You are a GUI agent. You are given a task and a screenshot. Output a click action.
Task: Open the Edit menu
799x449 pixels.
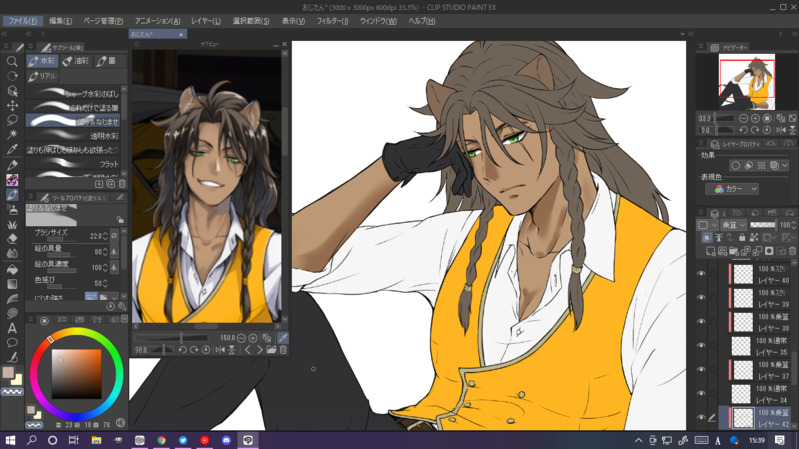[x=61, y=21]
